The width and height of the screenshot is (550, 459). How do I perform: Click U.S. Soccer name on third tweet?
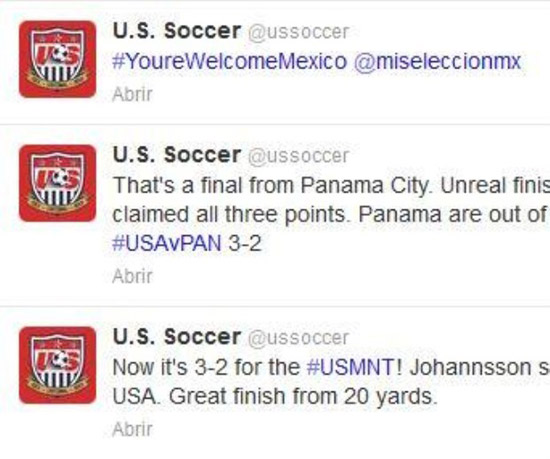point(177,337)
